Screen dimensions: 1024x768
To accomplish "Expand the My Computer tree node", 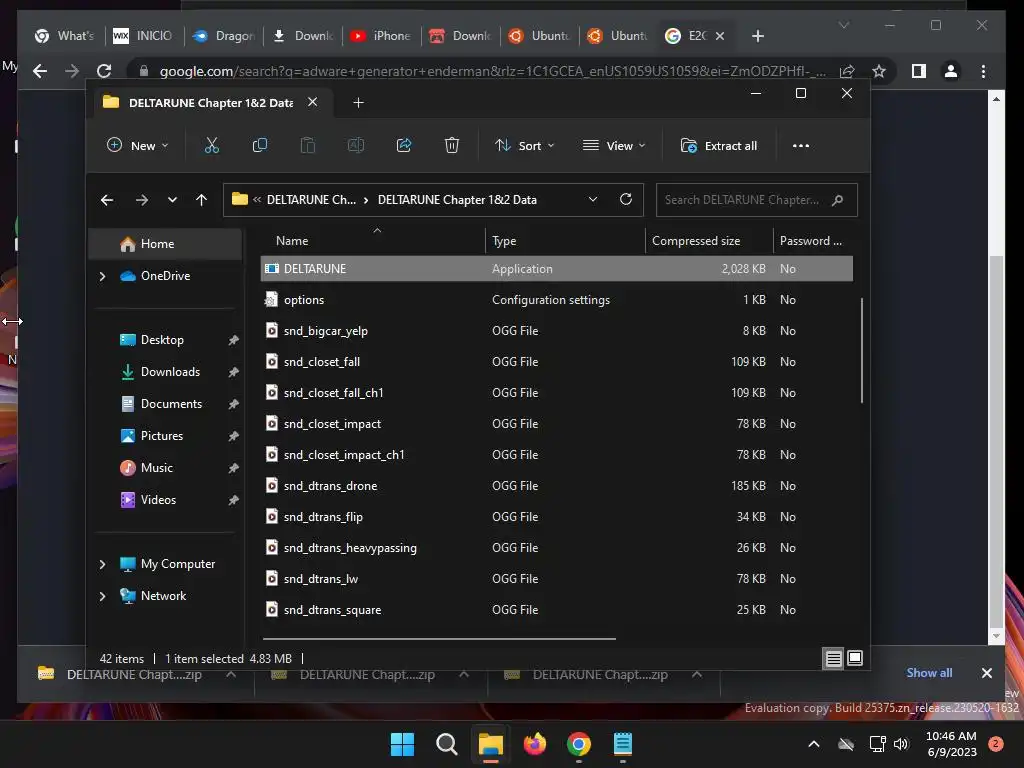I will tap(103, 564).
